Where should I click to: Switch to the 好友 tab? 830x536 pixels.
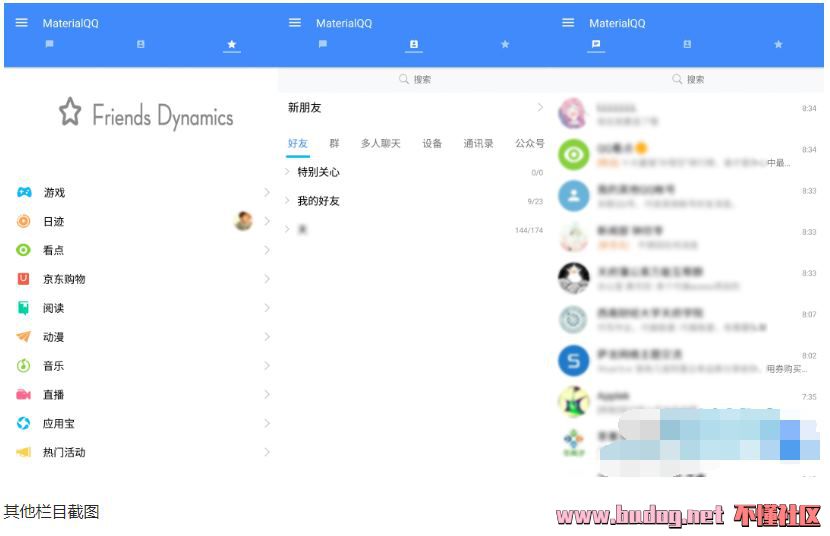click(x=297, y=143)
